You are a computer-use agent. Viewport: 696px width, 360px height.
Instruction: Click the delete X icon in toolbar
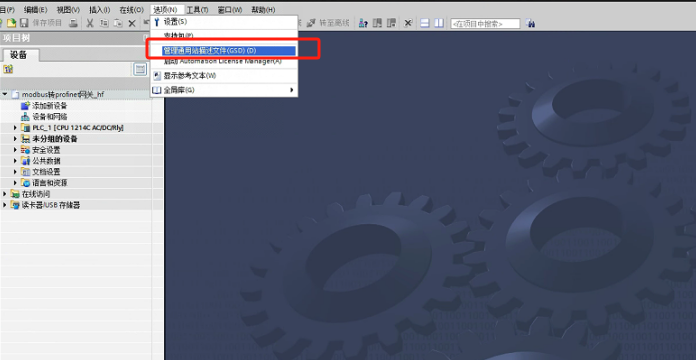pos(132,23)
